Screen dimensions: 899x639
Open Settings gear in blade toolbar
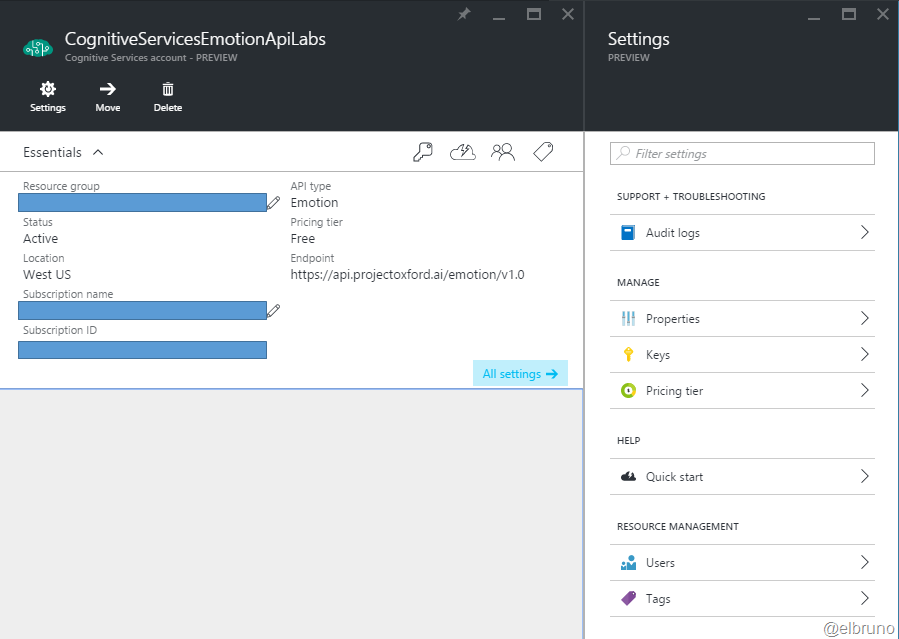pos(47,90)
